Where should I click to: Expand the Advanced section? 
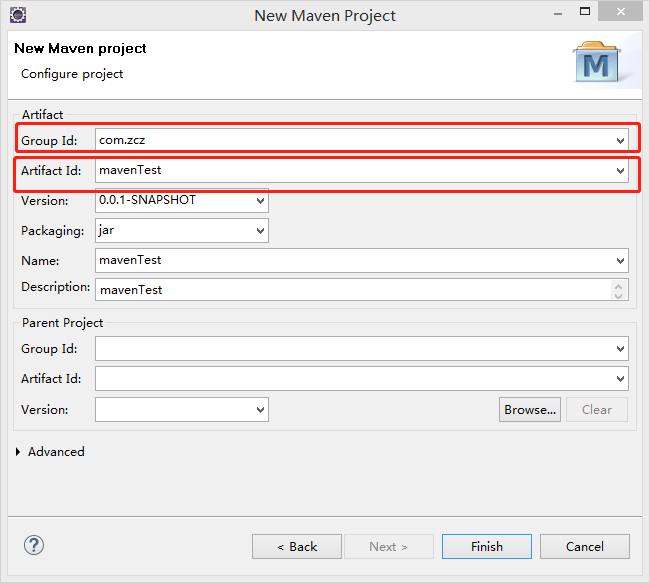point(18,452)
